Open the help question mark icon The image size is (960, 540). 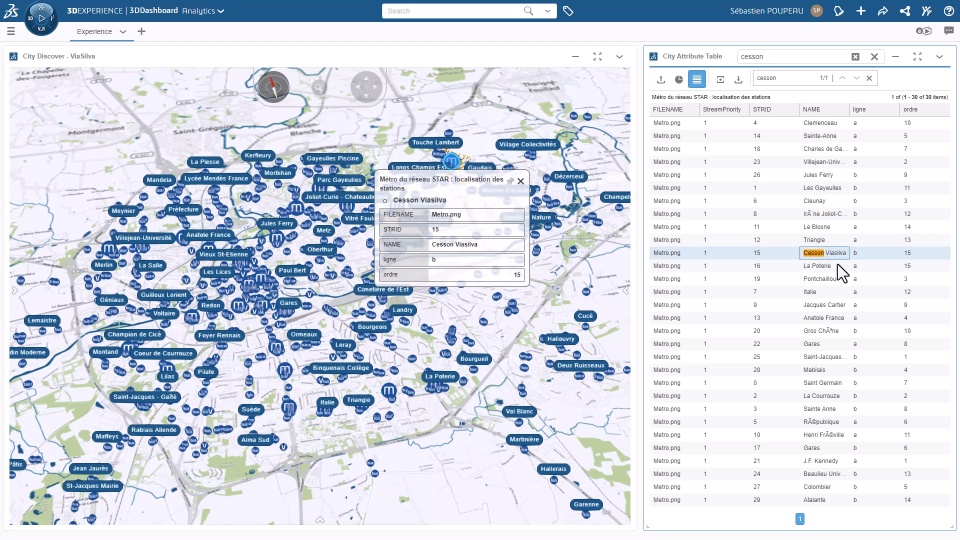pyautogui.click(x=948, y=11)
